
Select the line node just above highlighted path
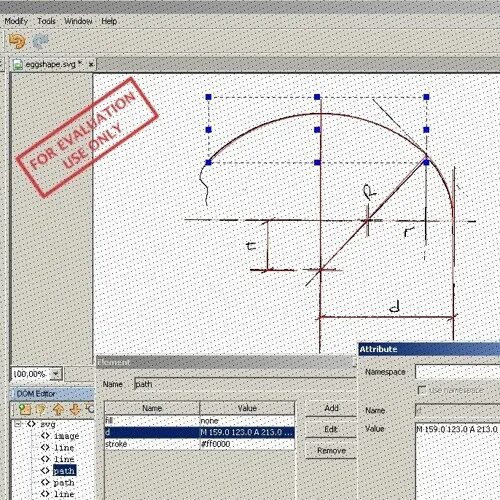point(64,459)
